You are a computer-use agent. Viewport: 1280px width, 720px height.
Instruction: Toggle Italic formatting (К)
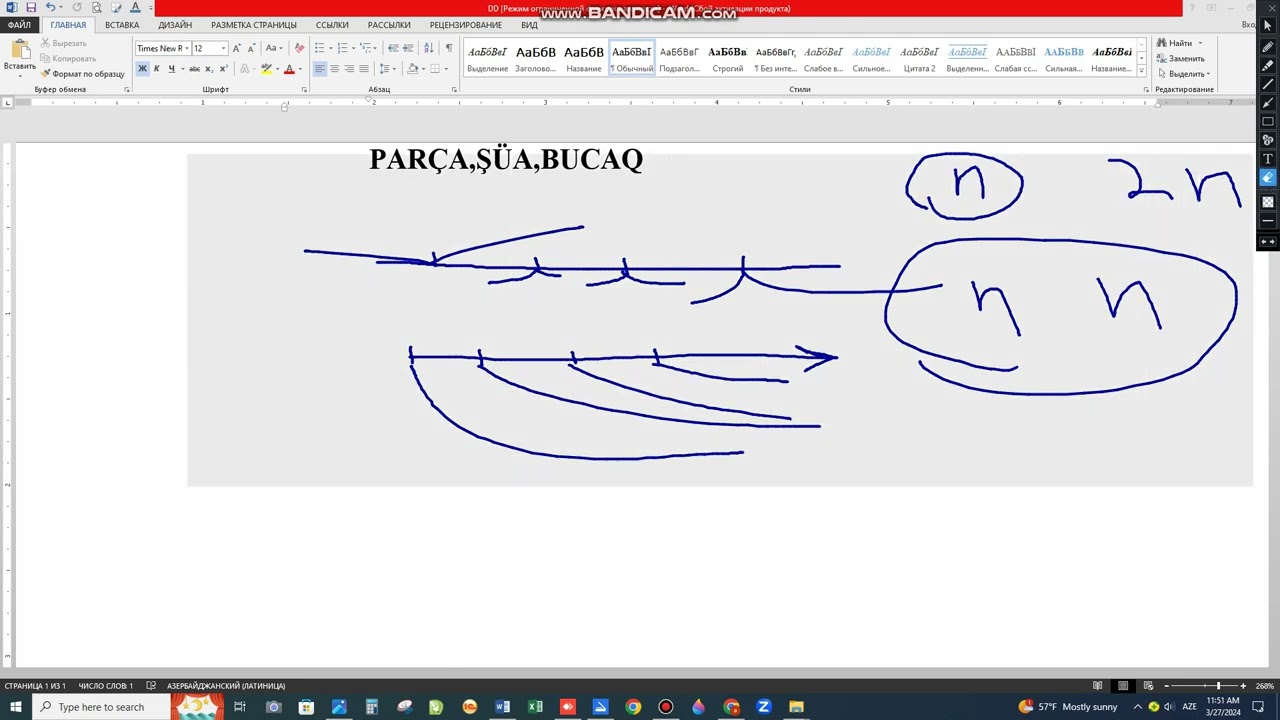156,69
